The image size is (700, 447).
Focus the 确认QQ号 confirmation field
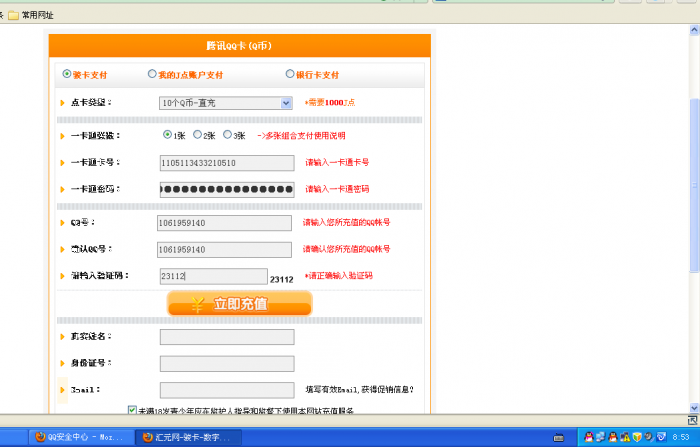point(224,250)
